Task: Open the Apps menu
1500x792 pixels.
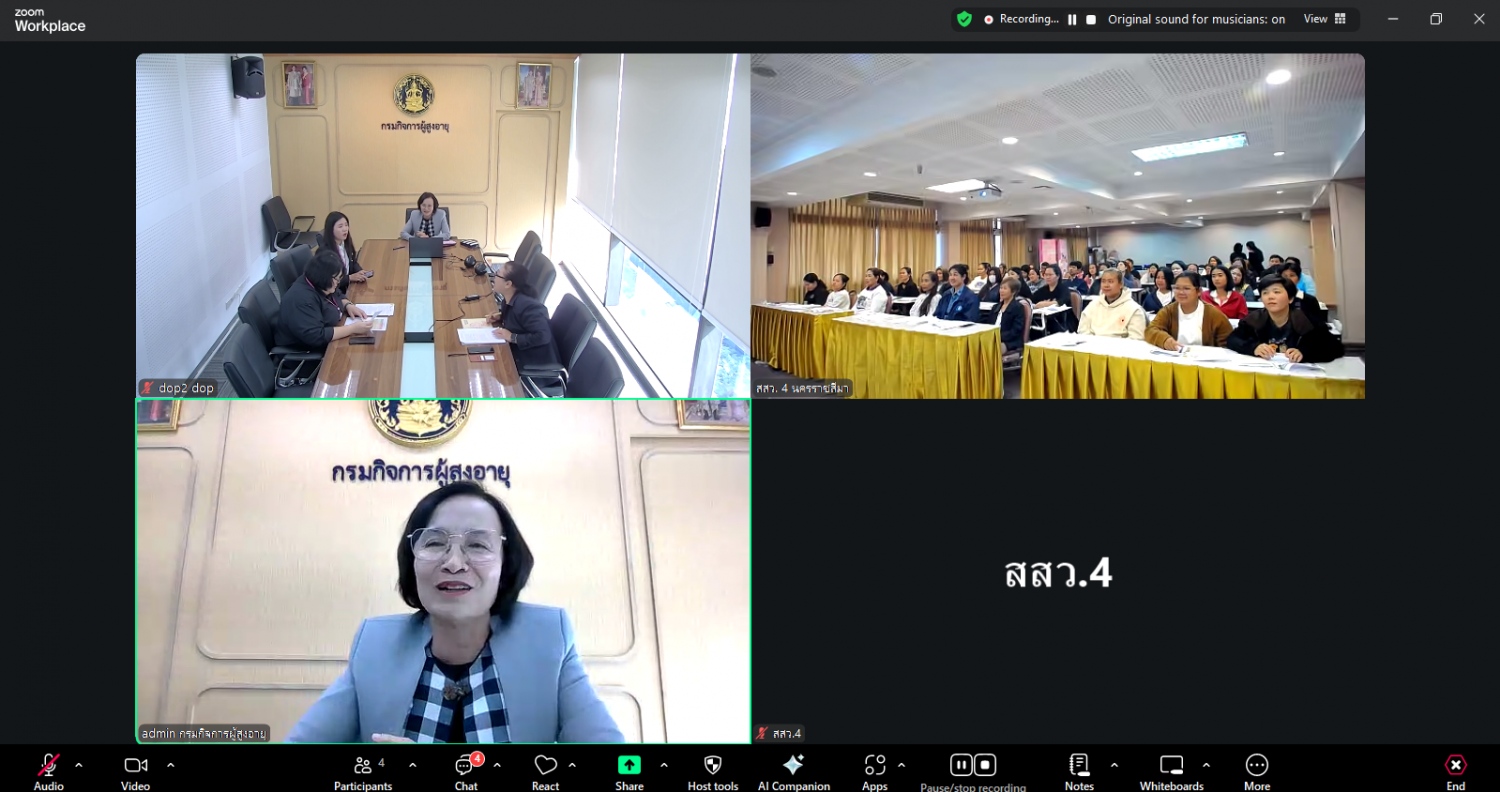Action: click(x=875, y=766)
